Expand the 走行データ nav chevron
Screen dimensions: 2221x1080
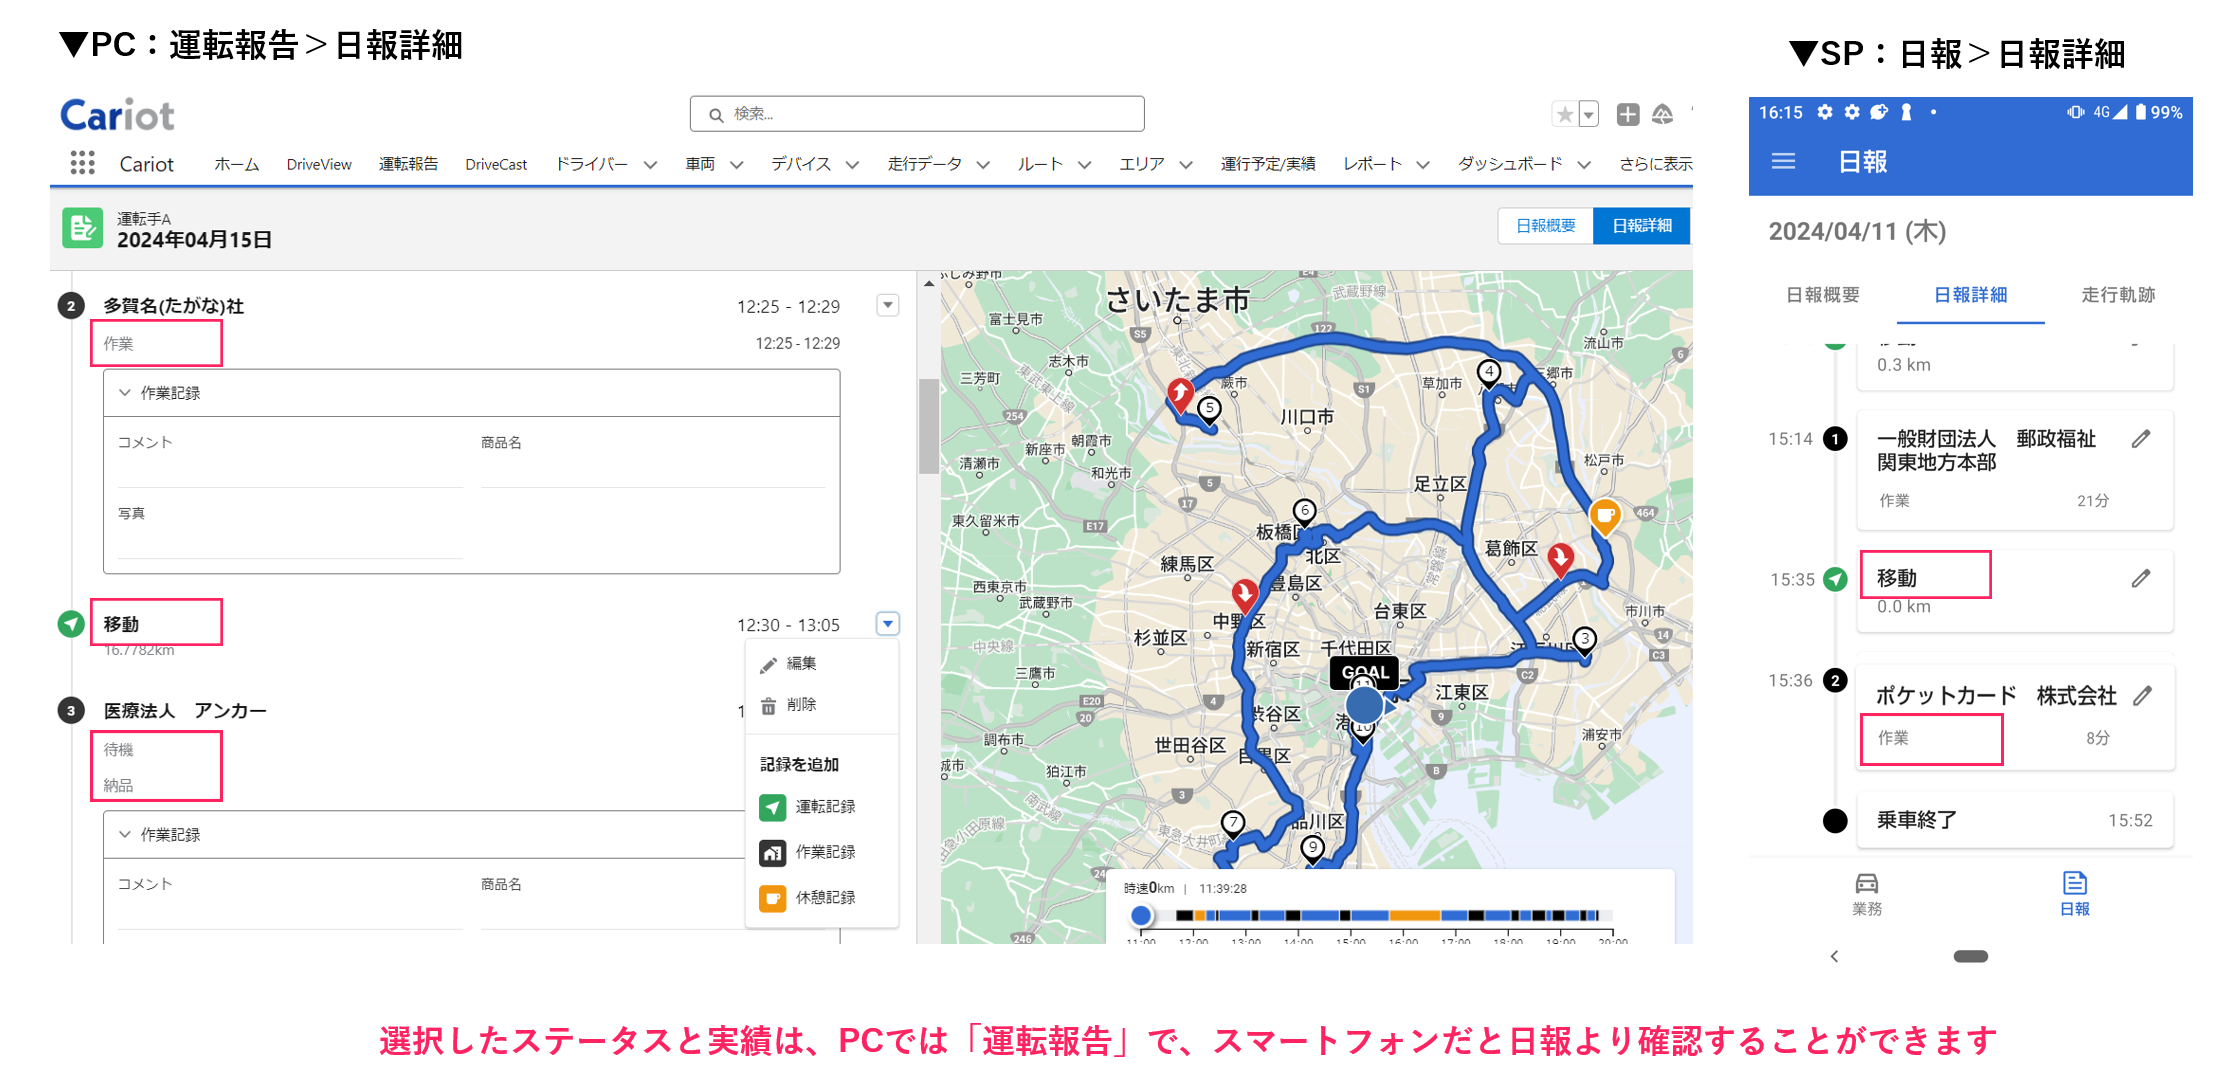click(x=984, y=165)
